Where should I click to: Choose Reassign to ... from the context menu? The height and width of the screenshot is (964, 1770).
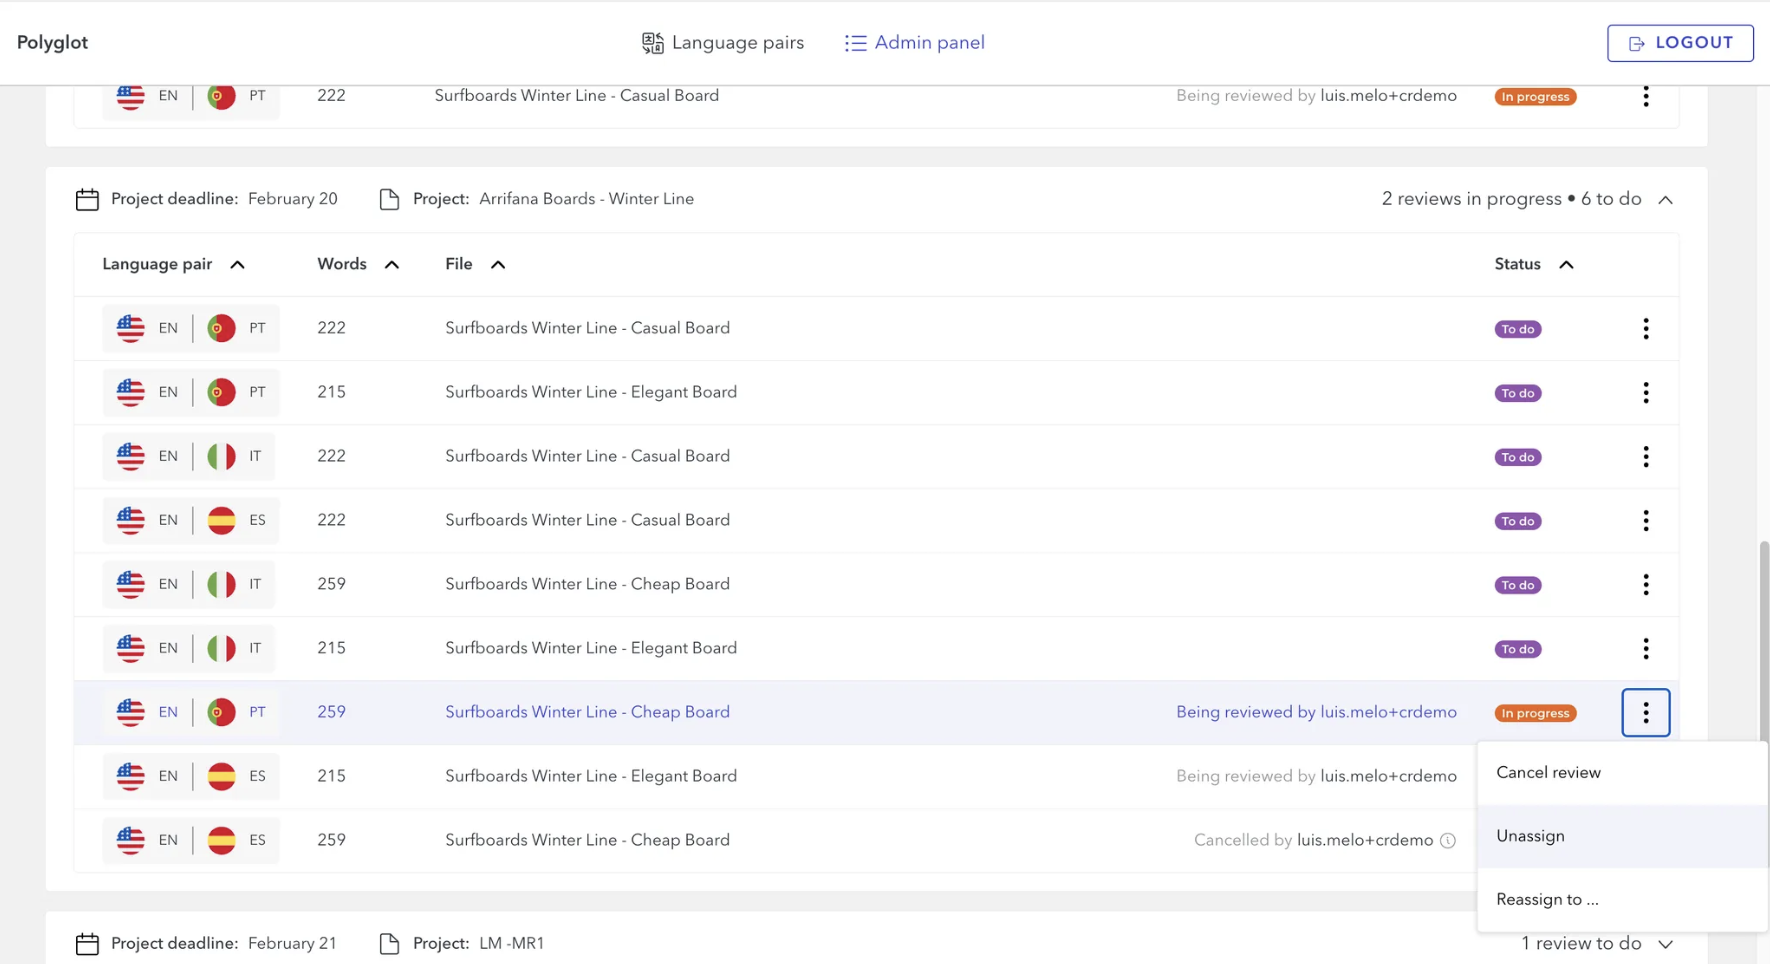(x=1622, y=899)
